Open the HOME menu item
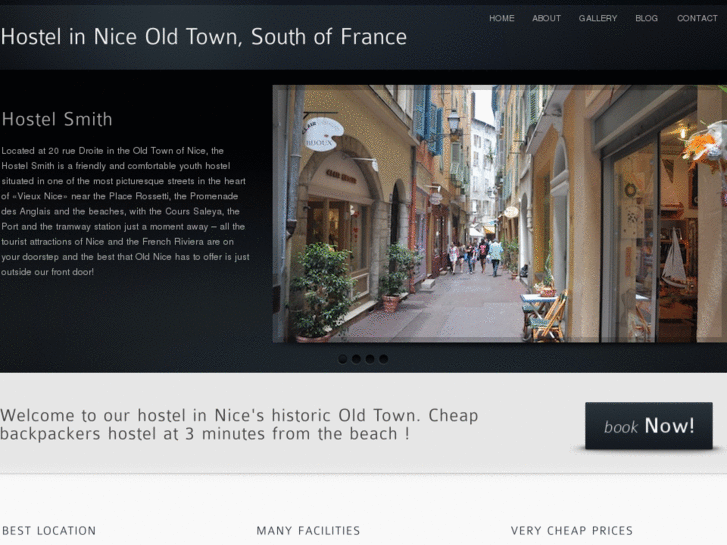This screenshot has height=545, width=727. (x=502, y=18)
